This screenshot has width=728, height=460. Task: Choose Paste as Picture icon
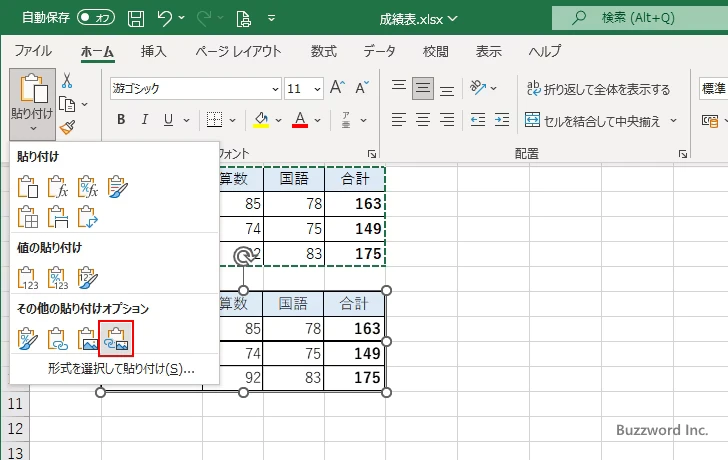87,338
